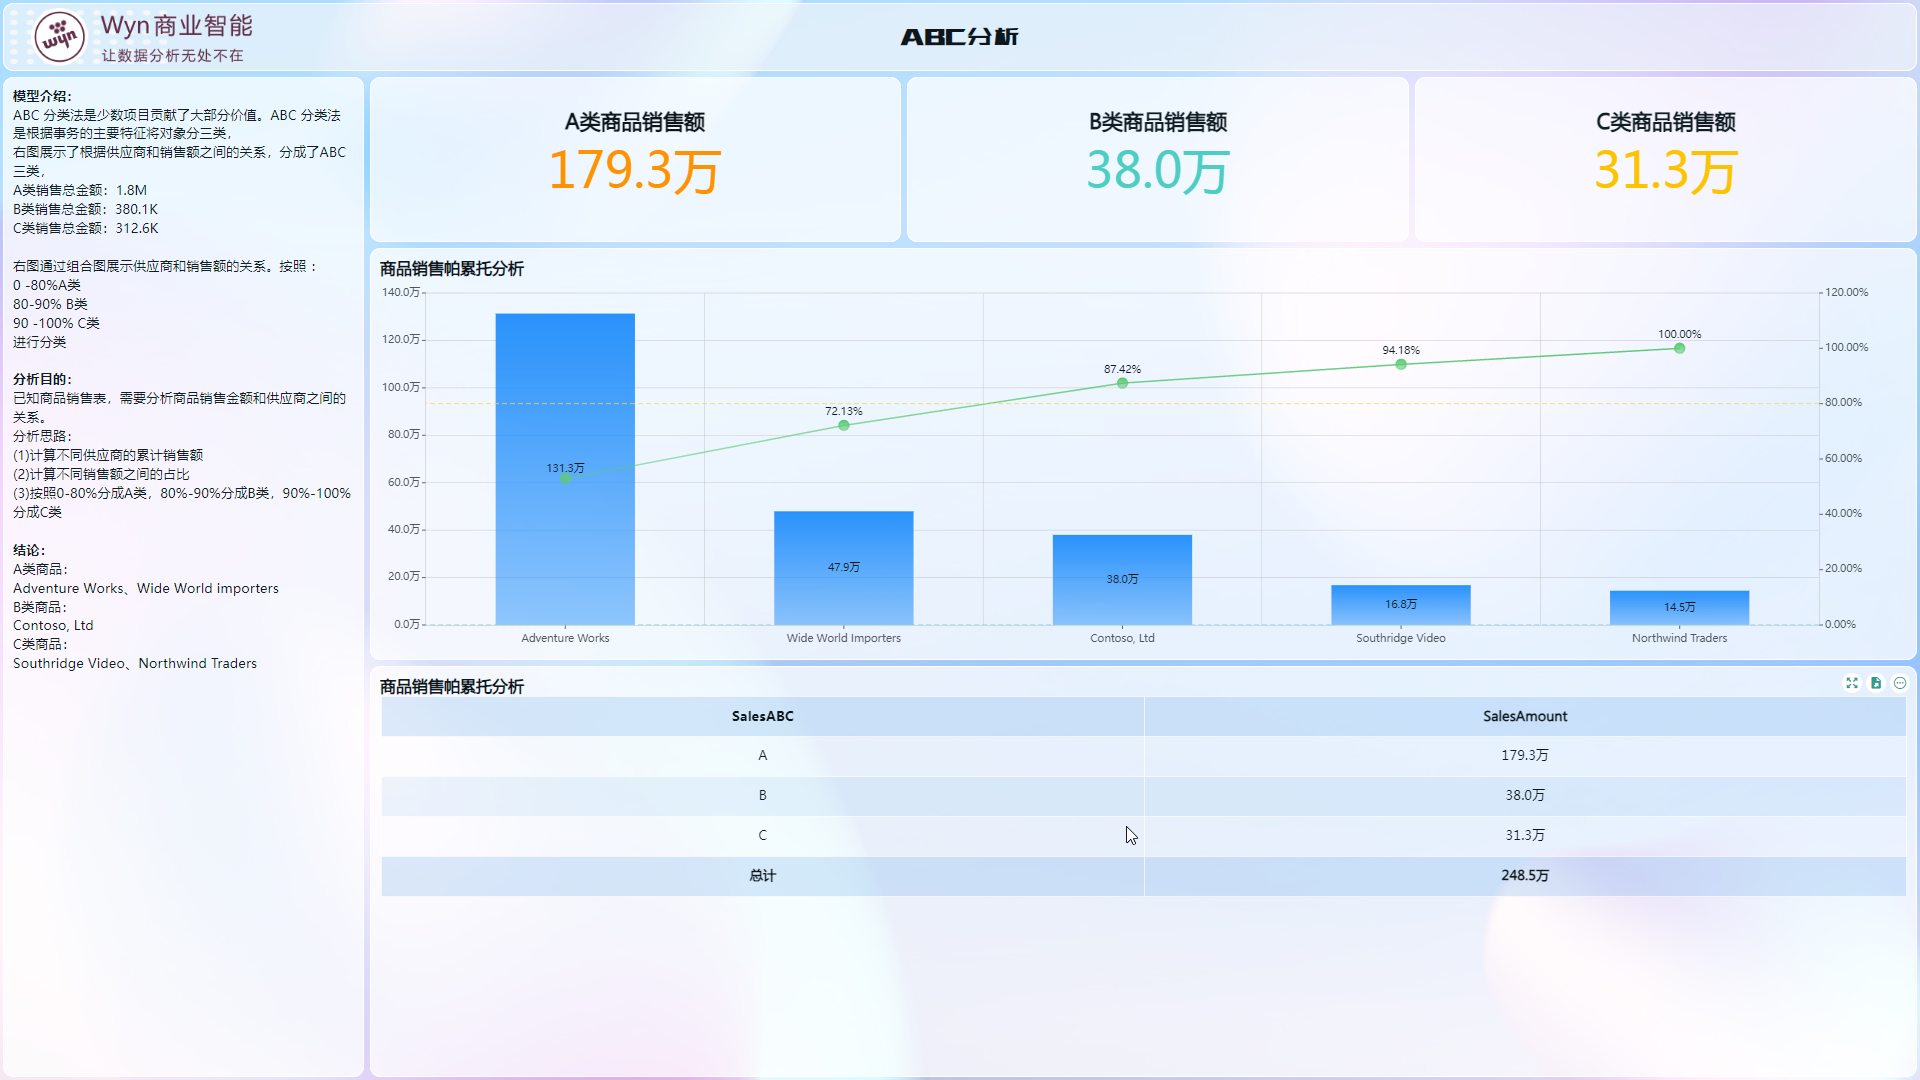Sort by SalesAmount column header

[1524, 716]
